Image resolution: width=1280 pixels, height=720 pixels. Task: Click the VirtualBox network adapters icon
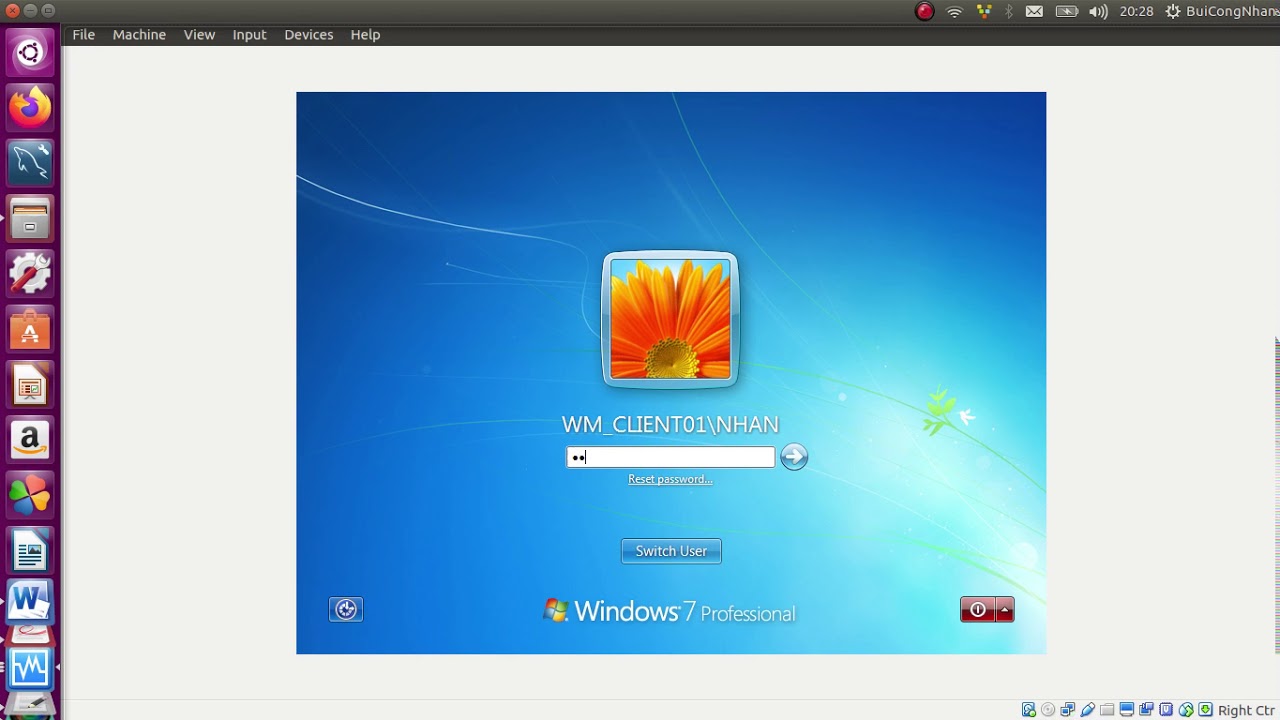pyautogui.click(x=1068, y=710)
